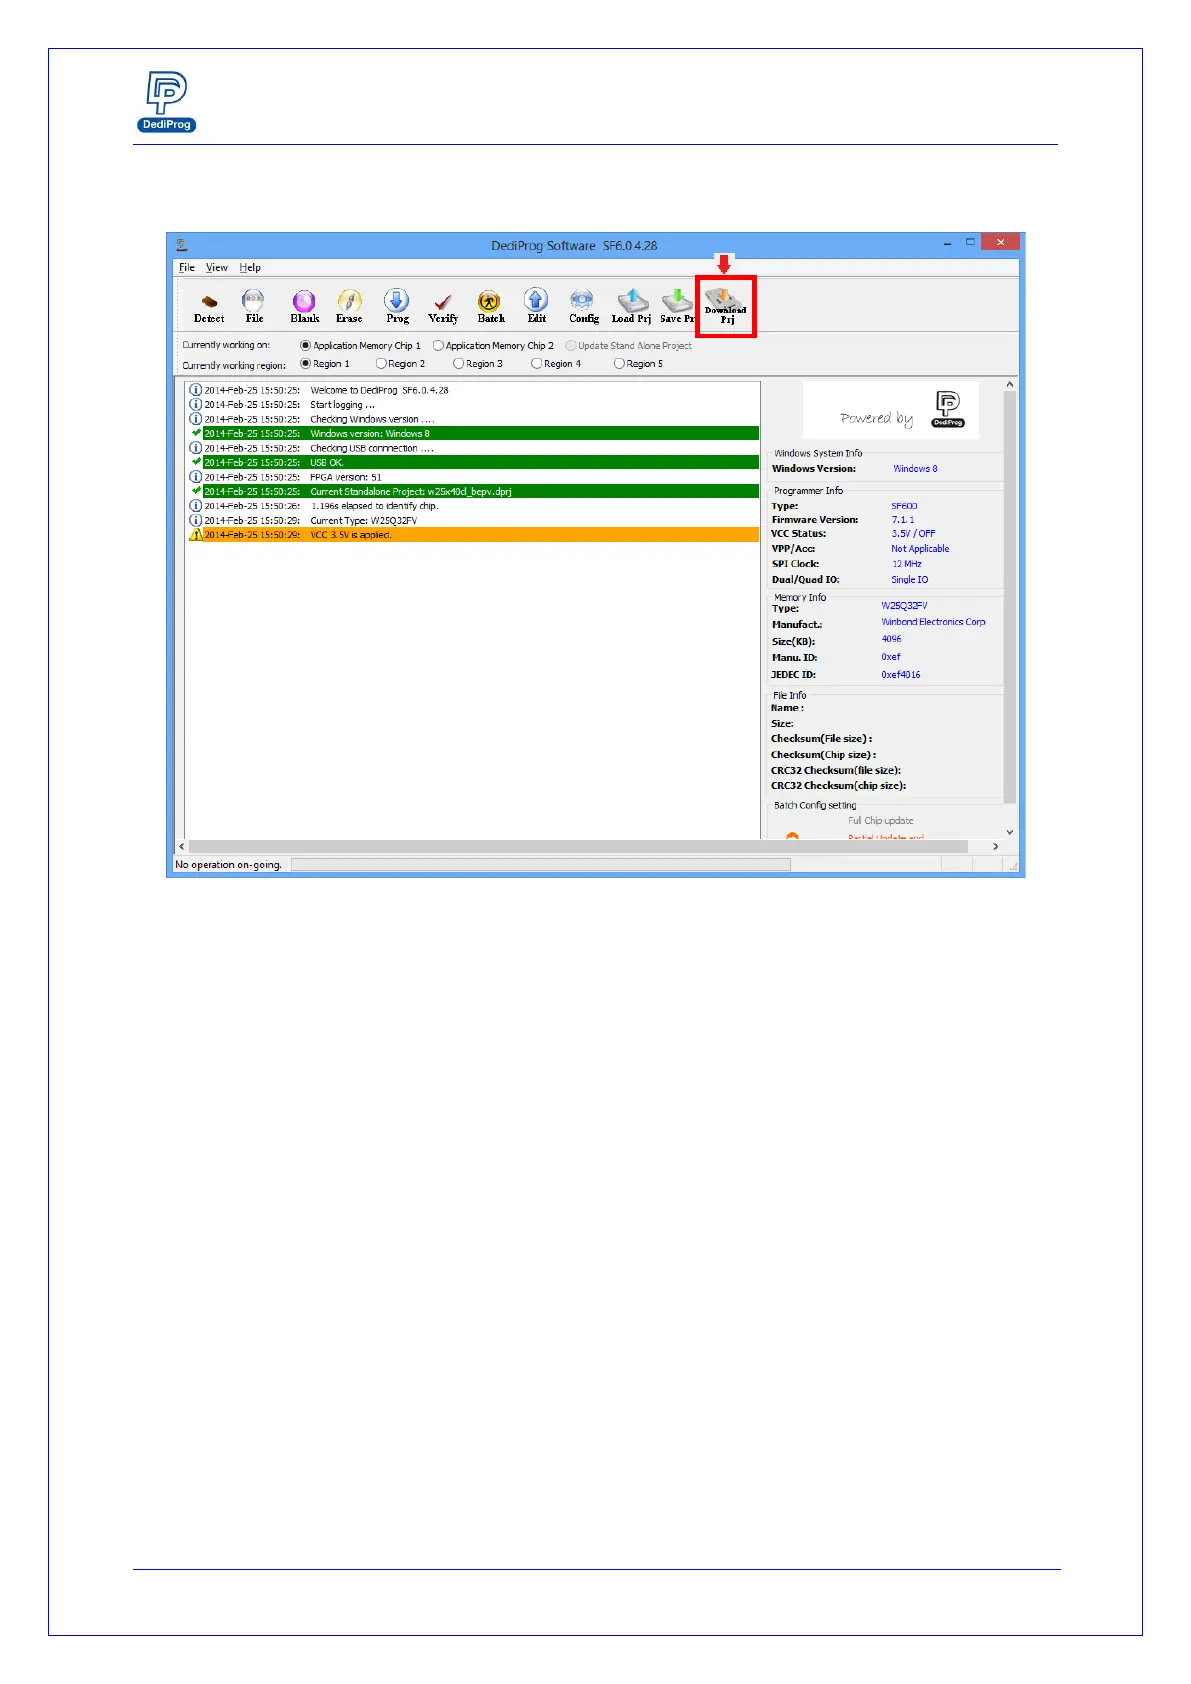Click the firmware version value 7.1.1
This screenshot has width=1191, height=1684.
pyautogui.click(x=903, y=520)
